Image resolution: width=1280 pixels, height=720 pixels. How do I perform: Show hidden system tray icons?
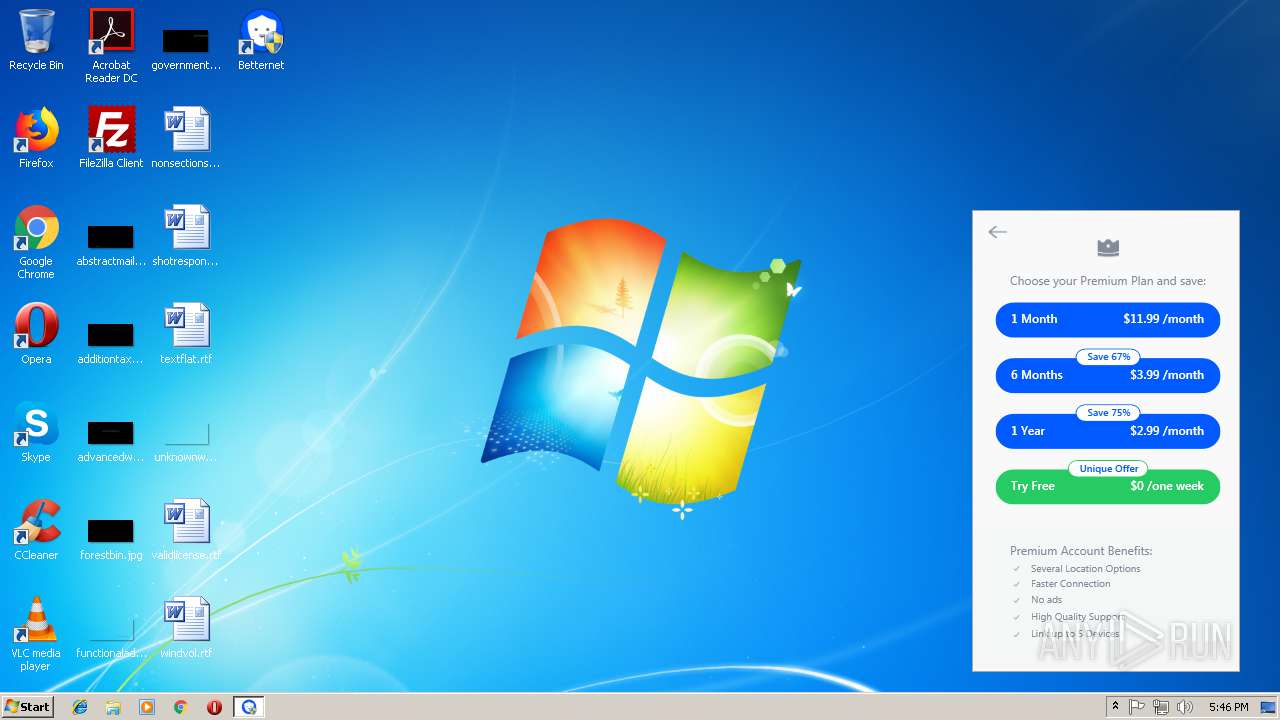coord(1116,707)
